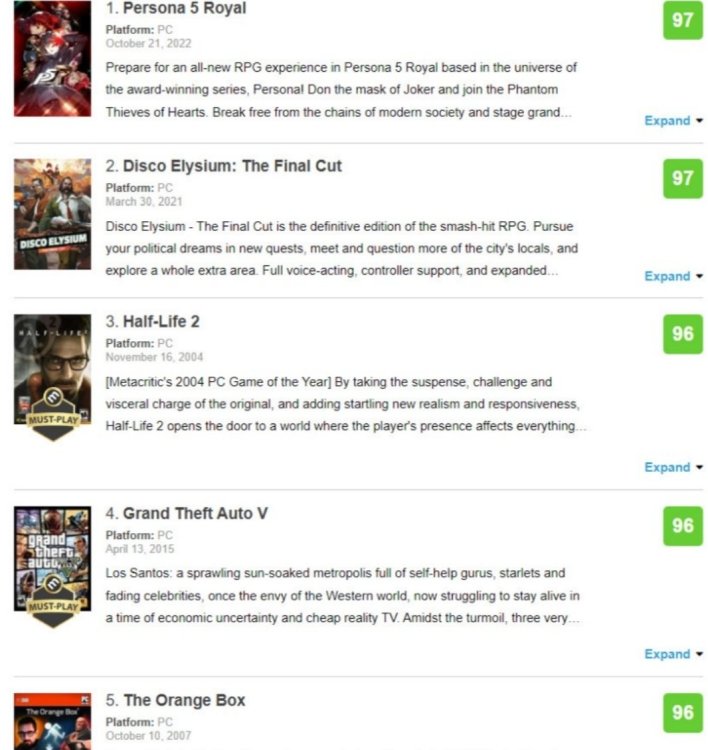Select the Grand Theft Auto V cover image
This screenshot has width=708, height=750.
[52, 558]
